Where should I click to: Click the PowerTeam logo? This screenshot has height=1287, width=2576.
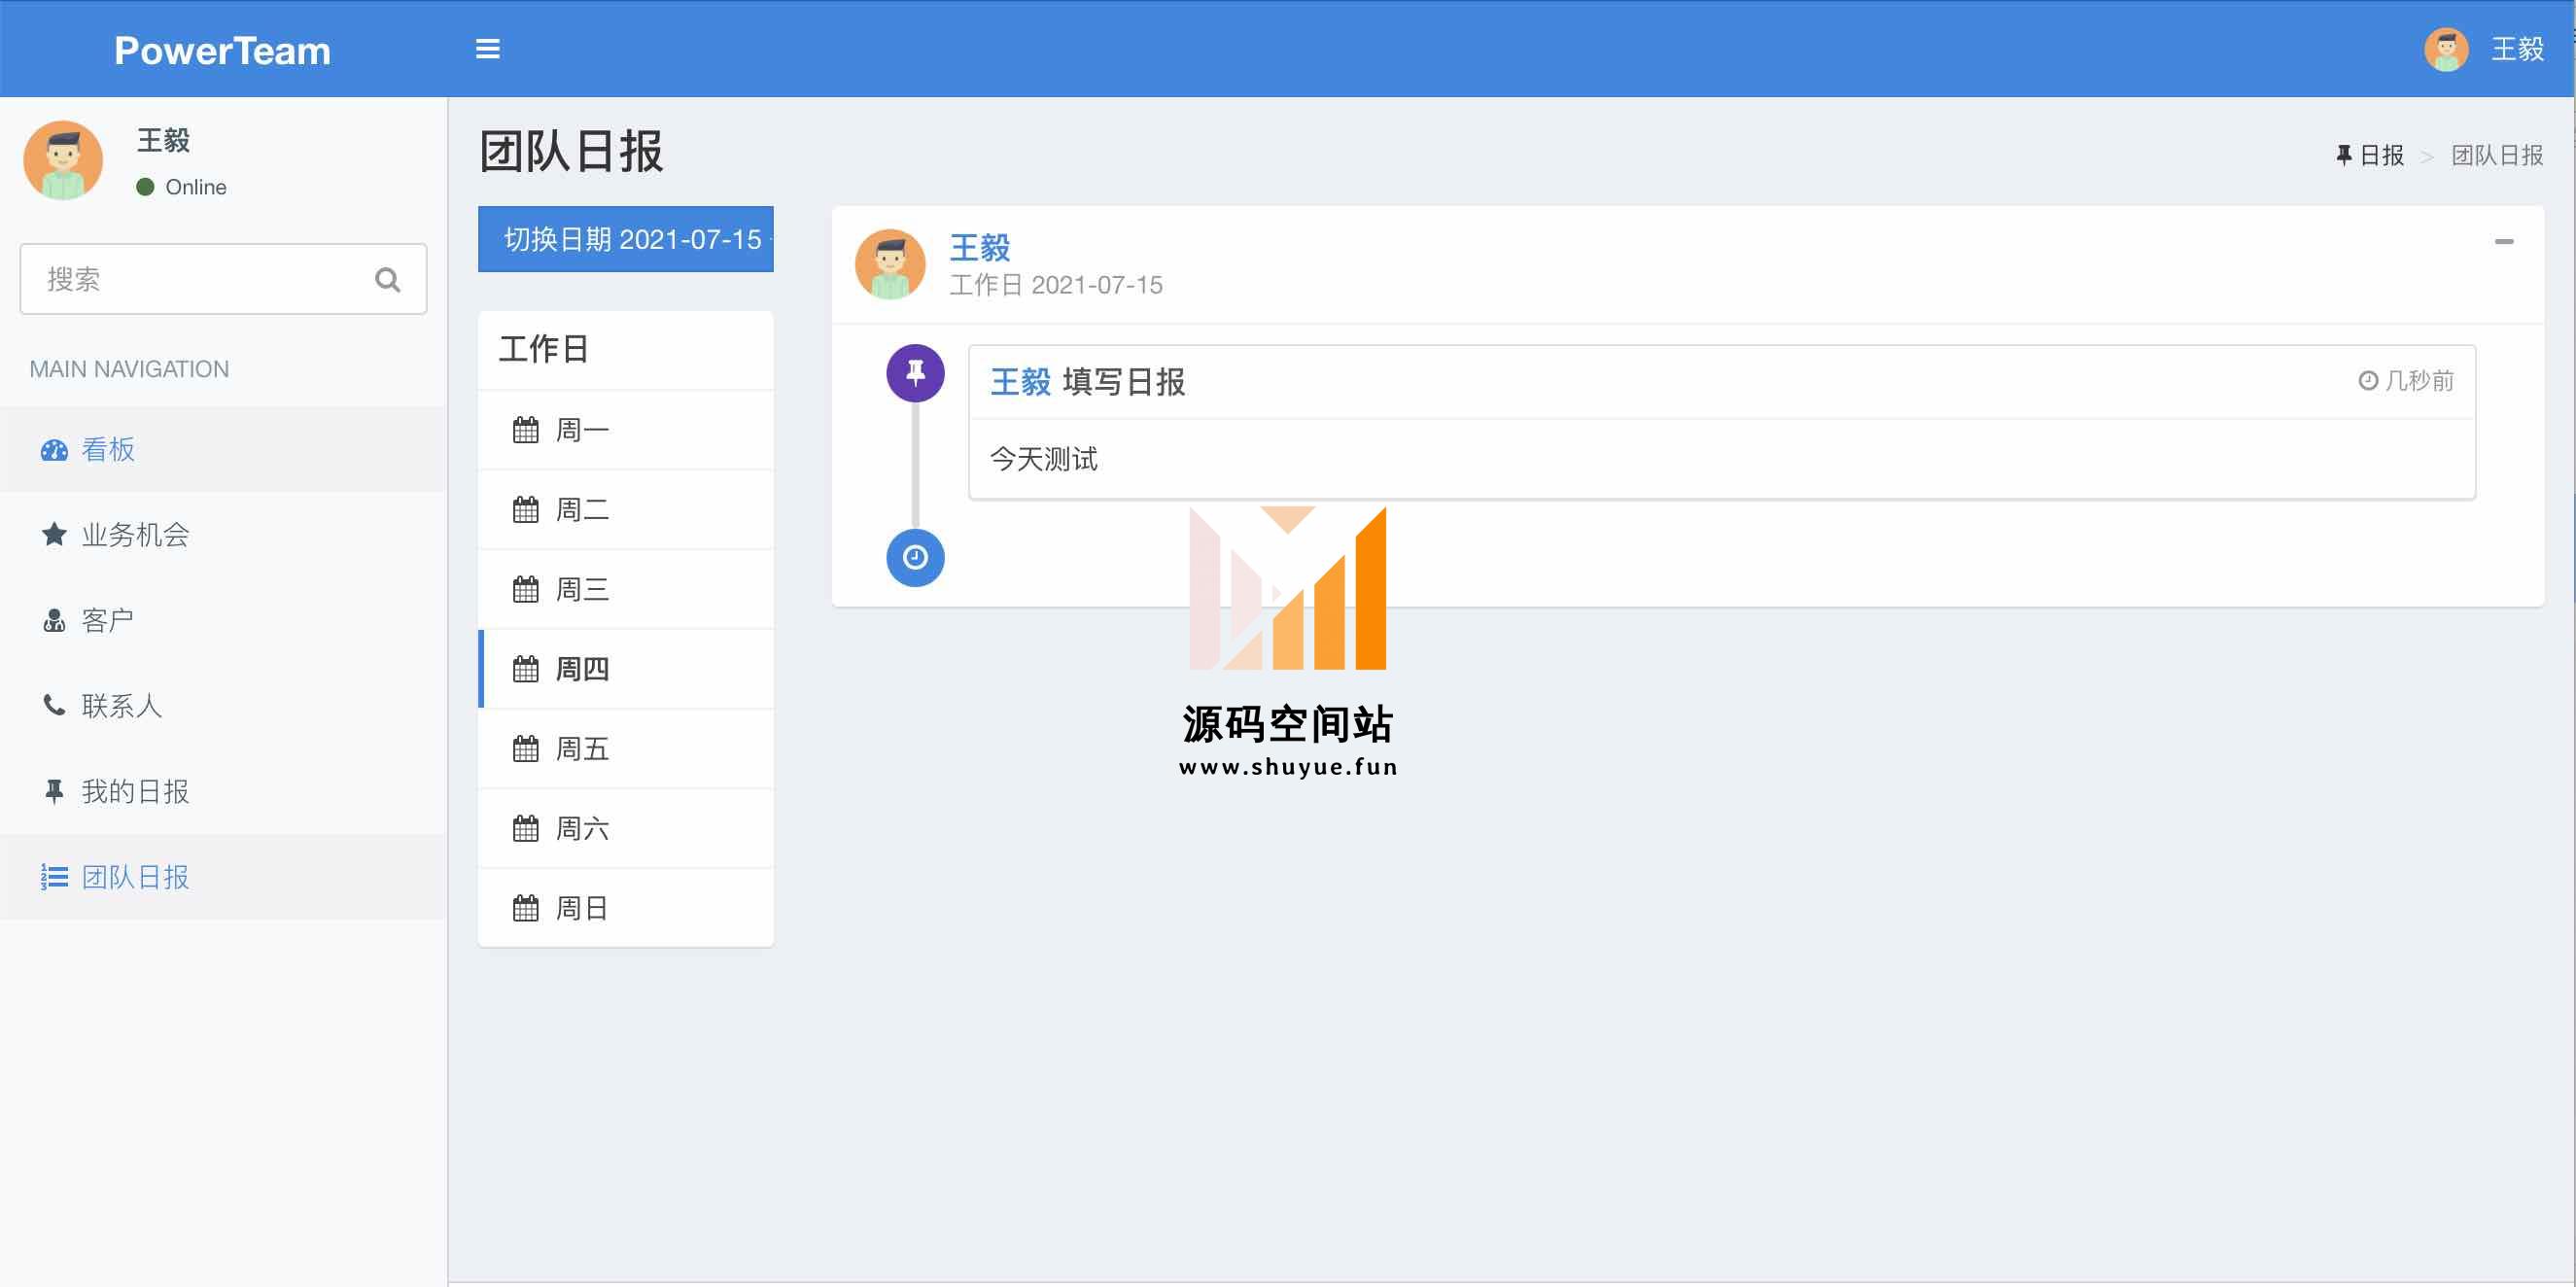(222, 50)
